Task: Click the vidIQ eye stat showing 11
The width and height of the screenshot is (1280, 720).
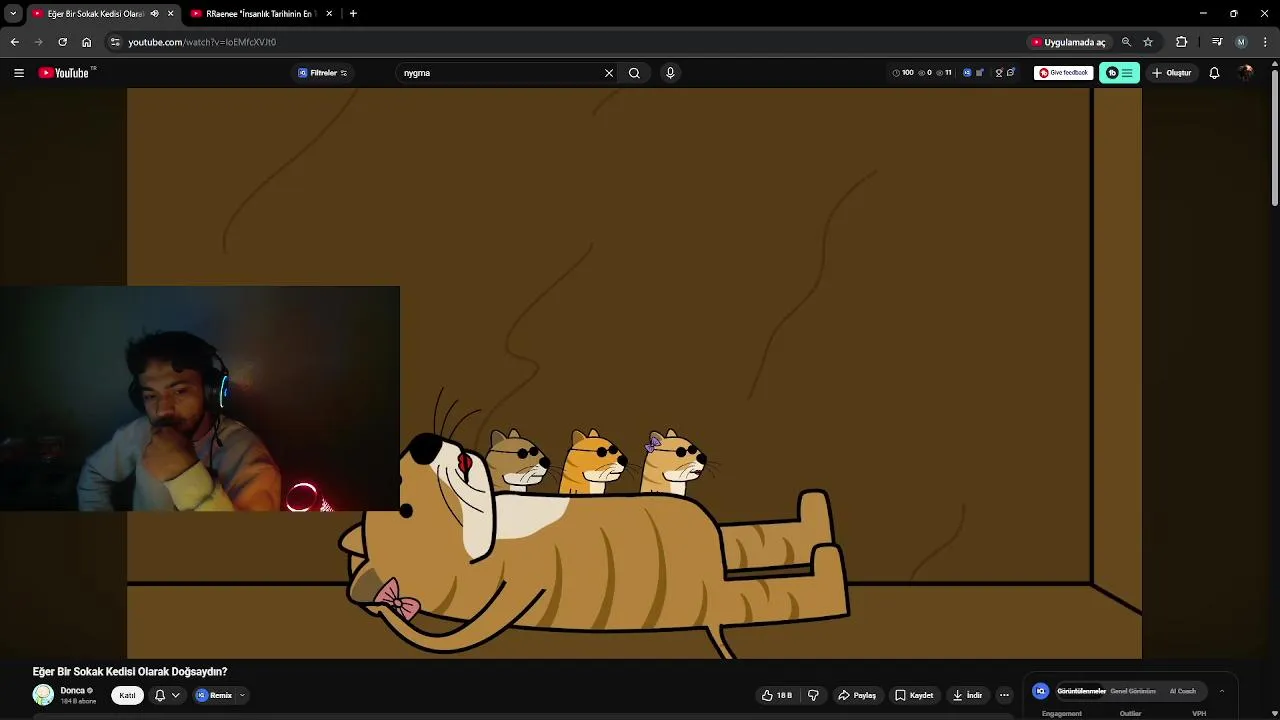Action: [943, 73]
